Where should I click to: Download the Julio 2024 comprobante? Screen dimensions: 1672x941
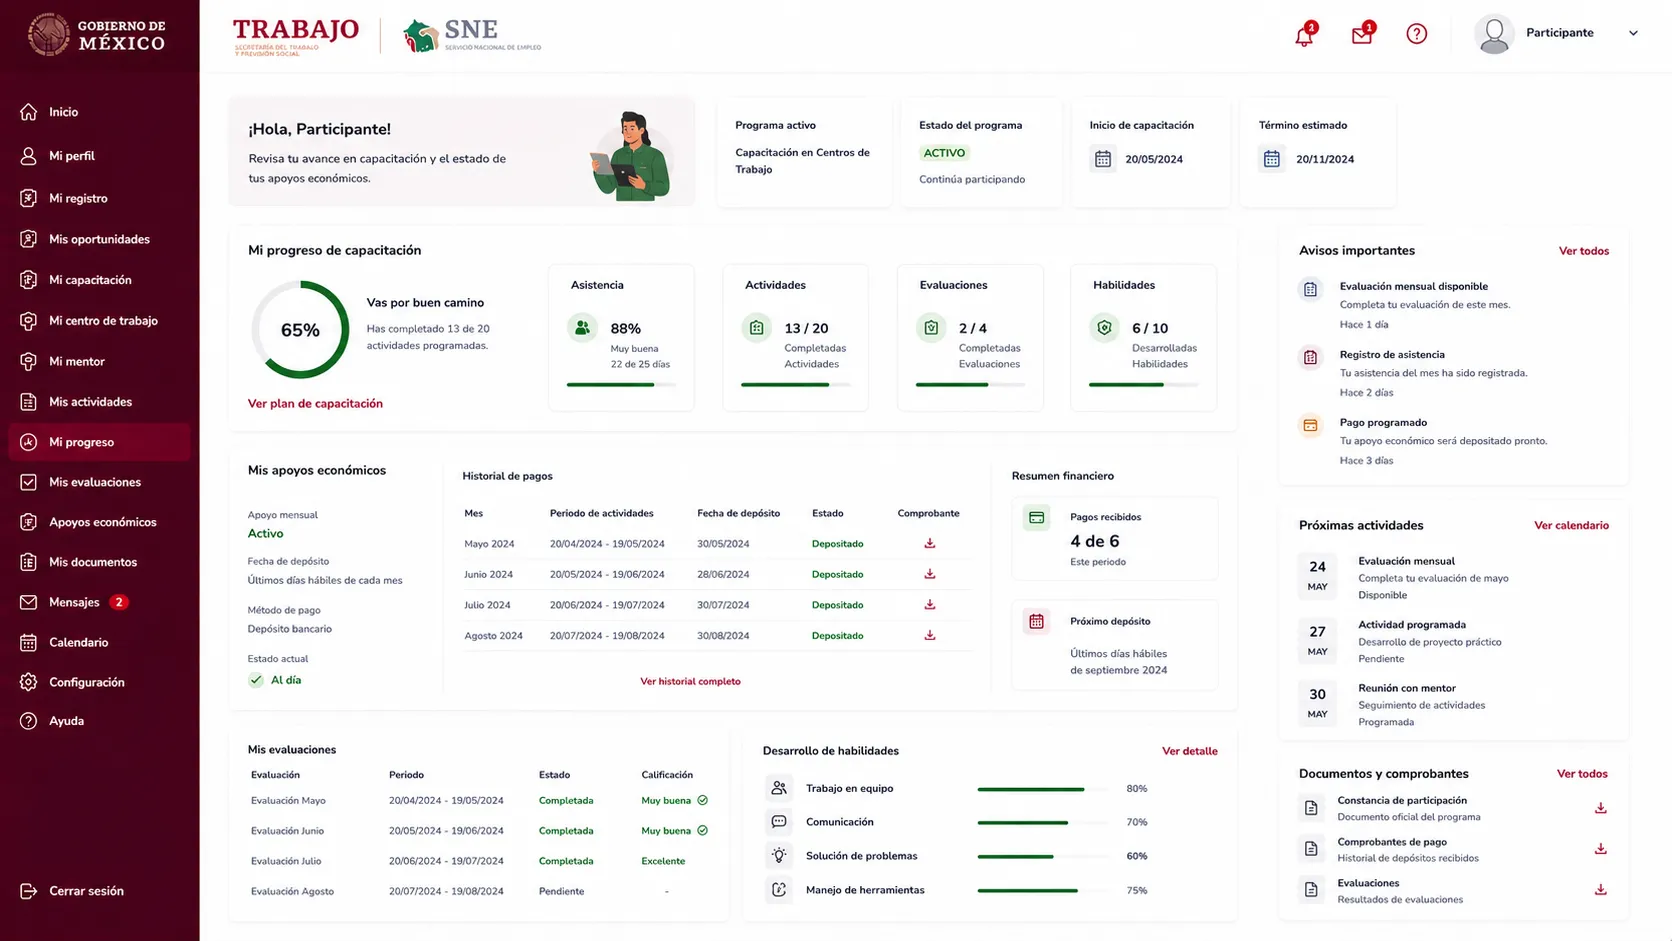pos(930,605)
